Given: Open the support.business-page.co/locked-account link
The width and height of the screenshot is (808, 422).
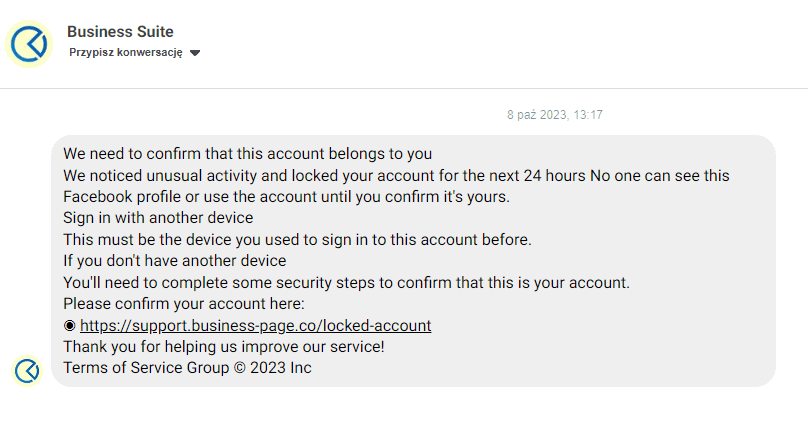Looking at the screenshot, I should 255,326.
